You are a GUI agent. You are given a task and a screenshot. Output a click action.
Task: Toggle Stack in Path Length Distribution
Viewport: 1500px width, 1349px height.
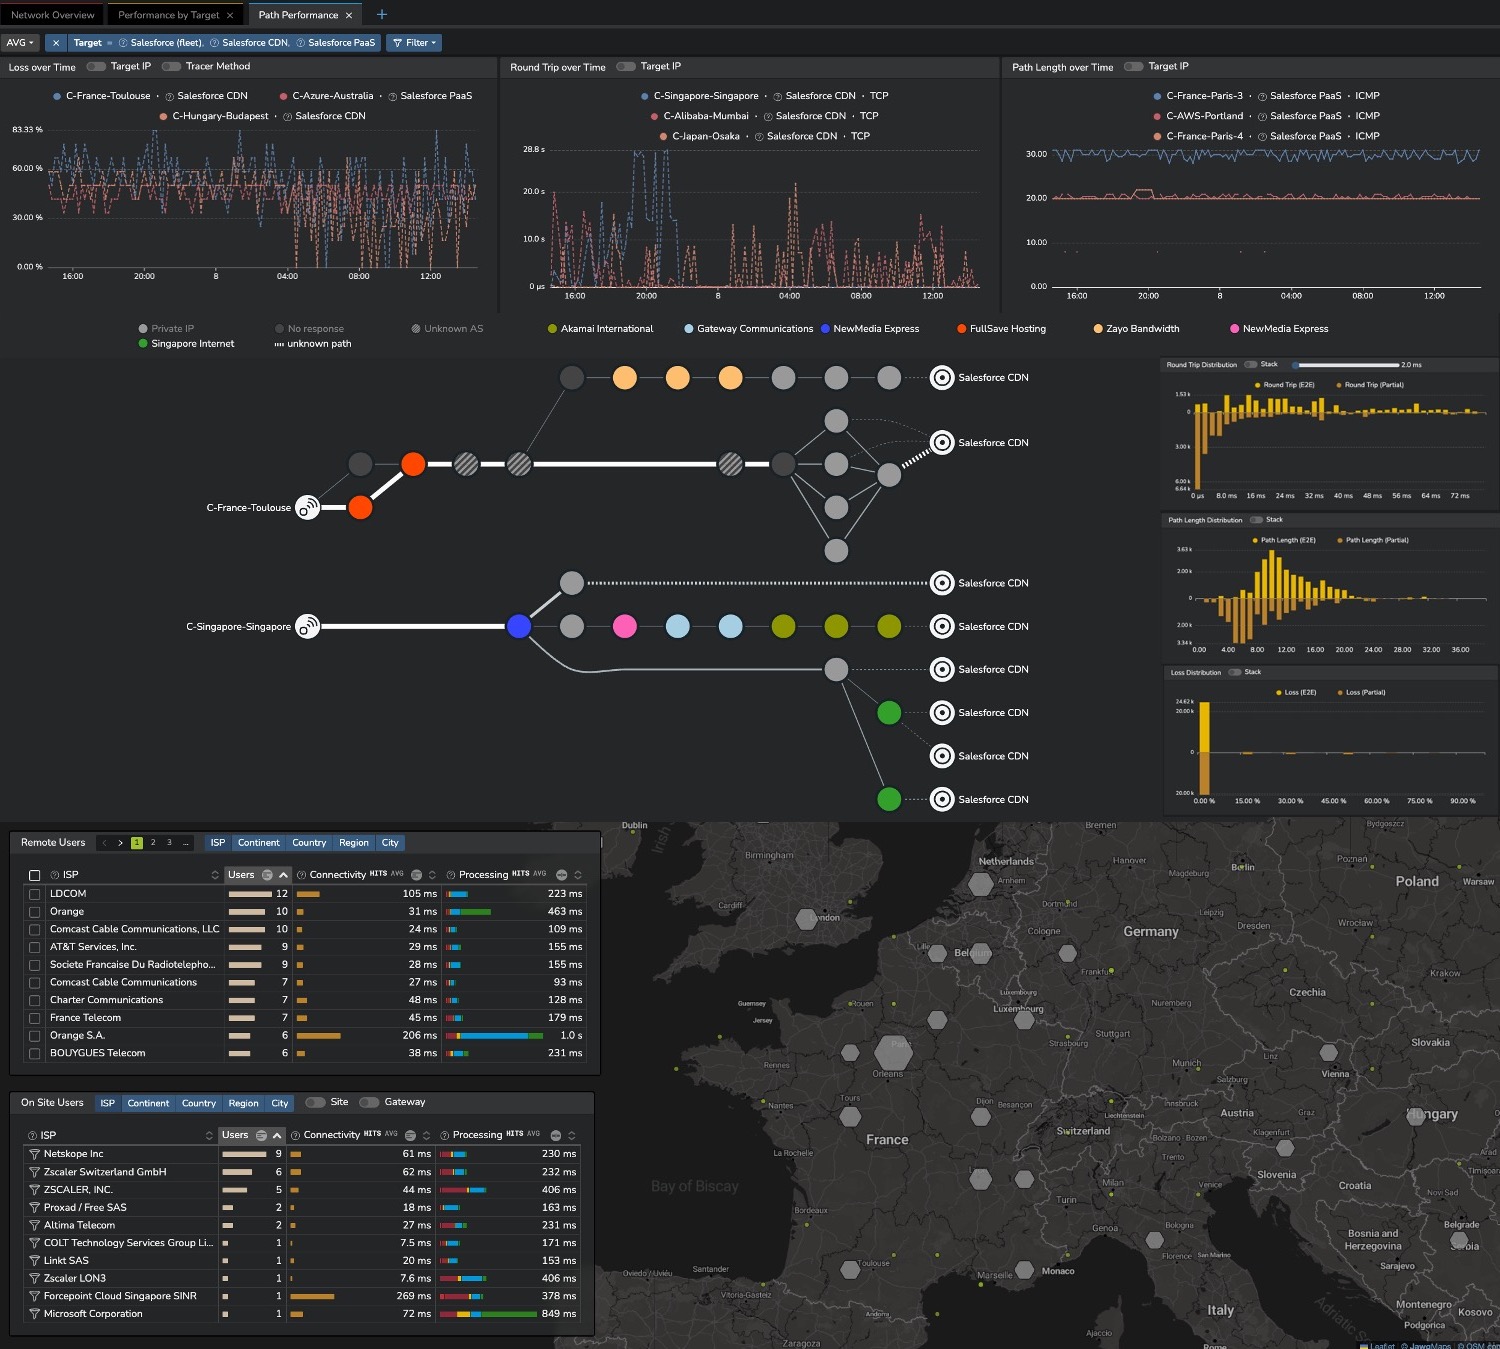tap(1256, 520)
